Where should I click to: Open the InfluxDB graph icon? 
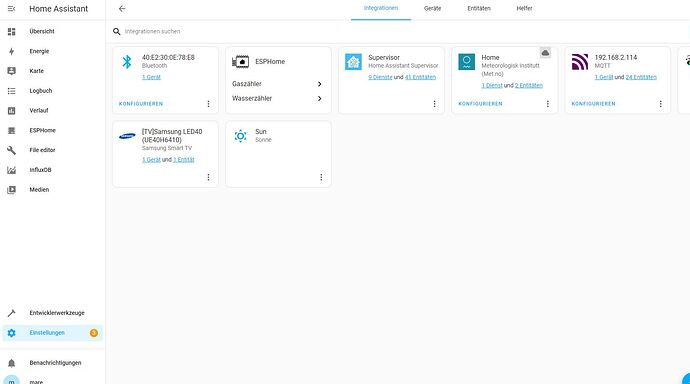(11, 170)
